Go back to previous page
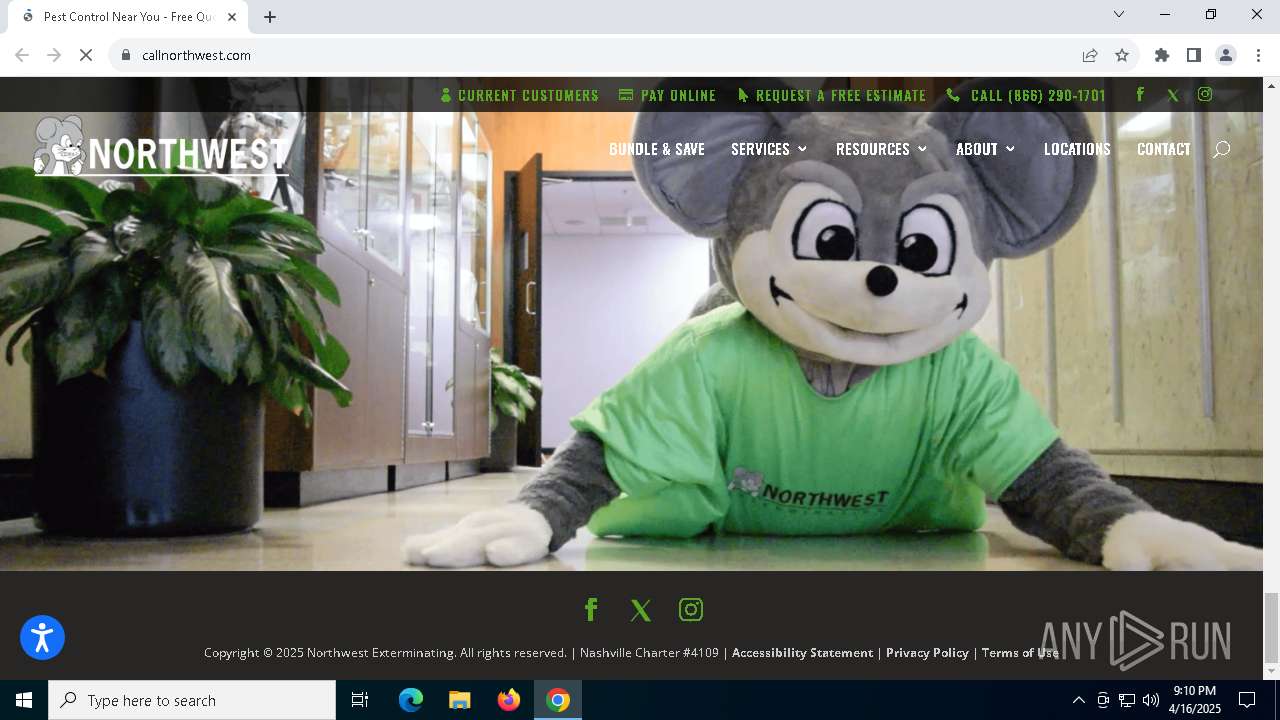 pos(22,55)
